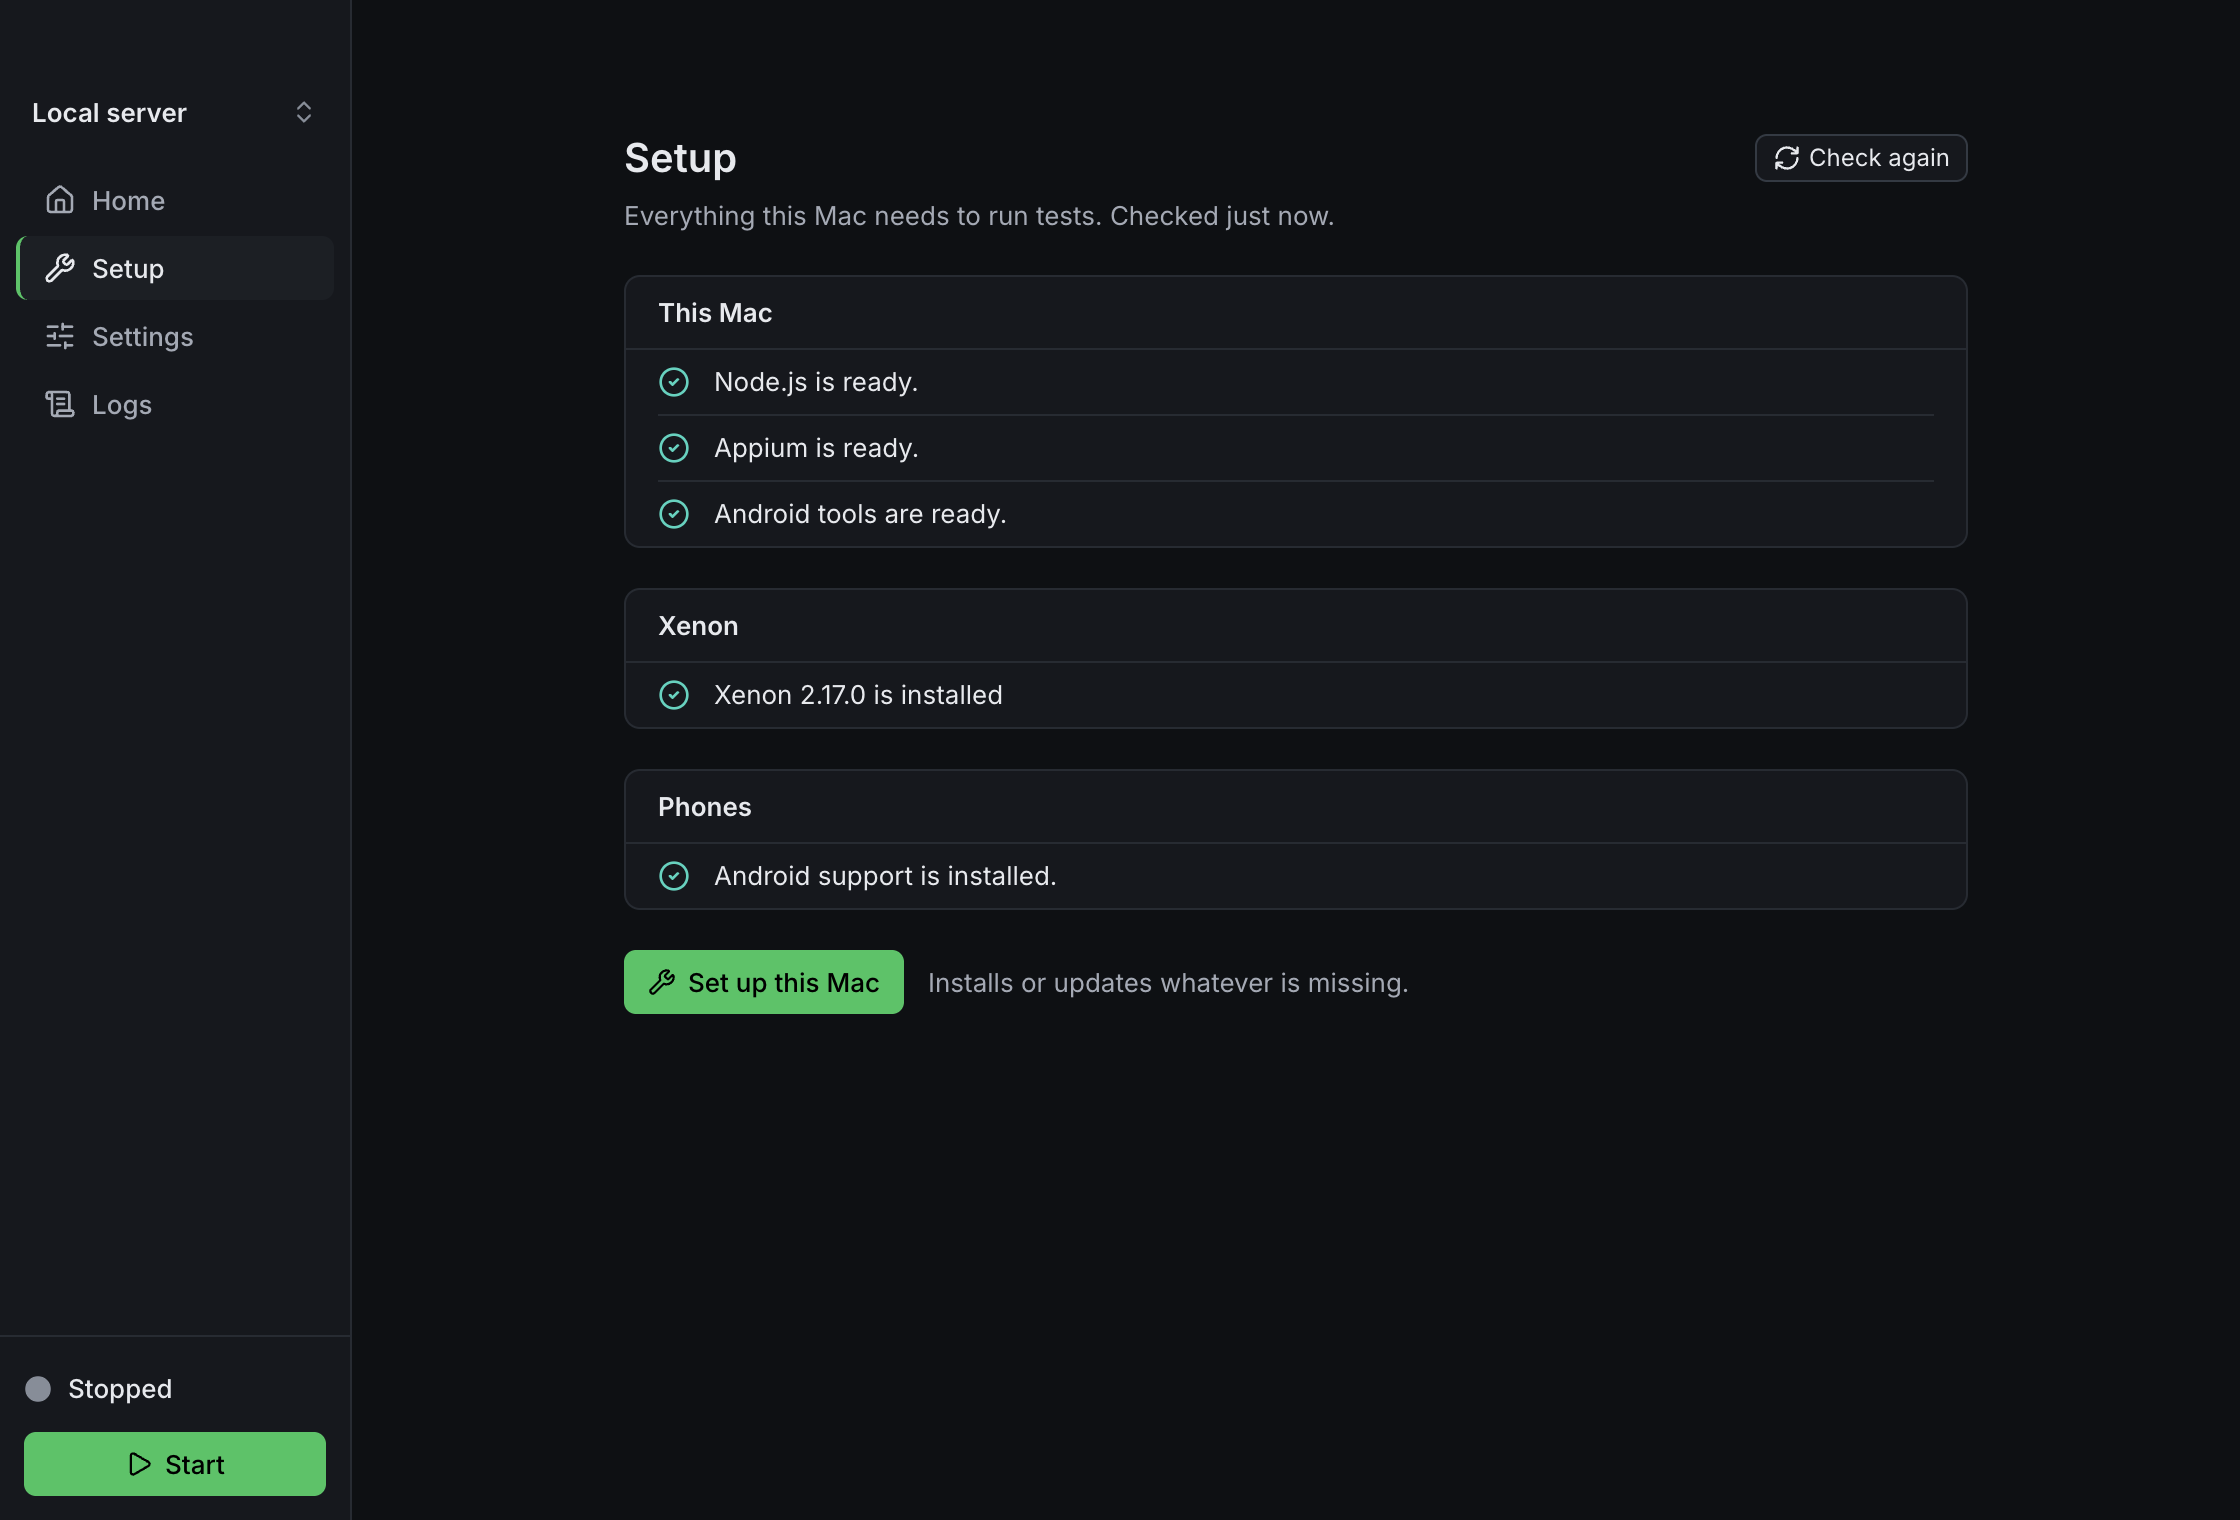
Task: Click the text 'Node.js is ready.'
Action: (816, 382)
